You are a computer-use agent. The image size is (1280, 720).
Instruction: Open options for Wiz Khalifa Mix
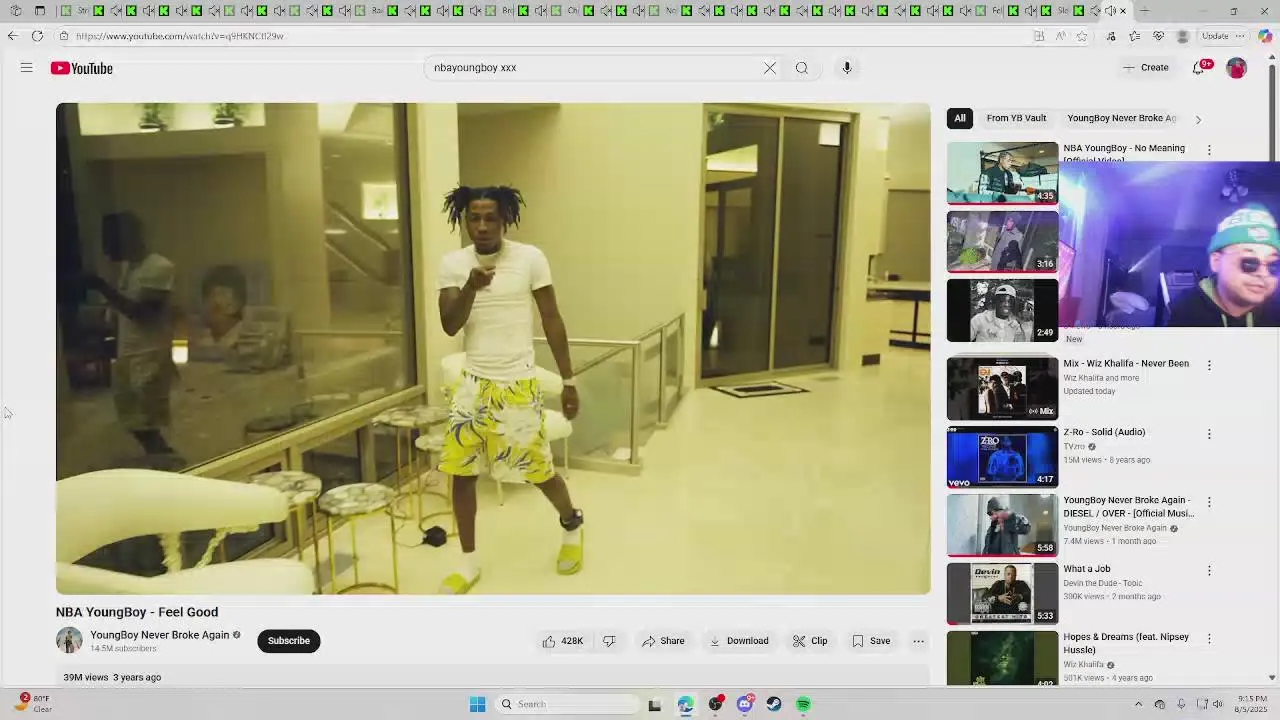[x=1209, y=366]
